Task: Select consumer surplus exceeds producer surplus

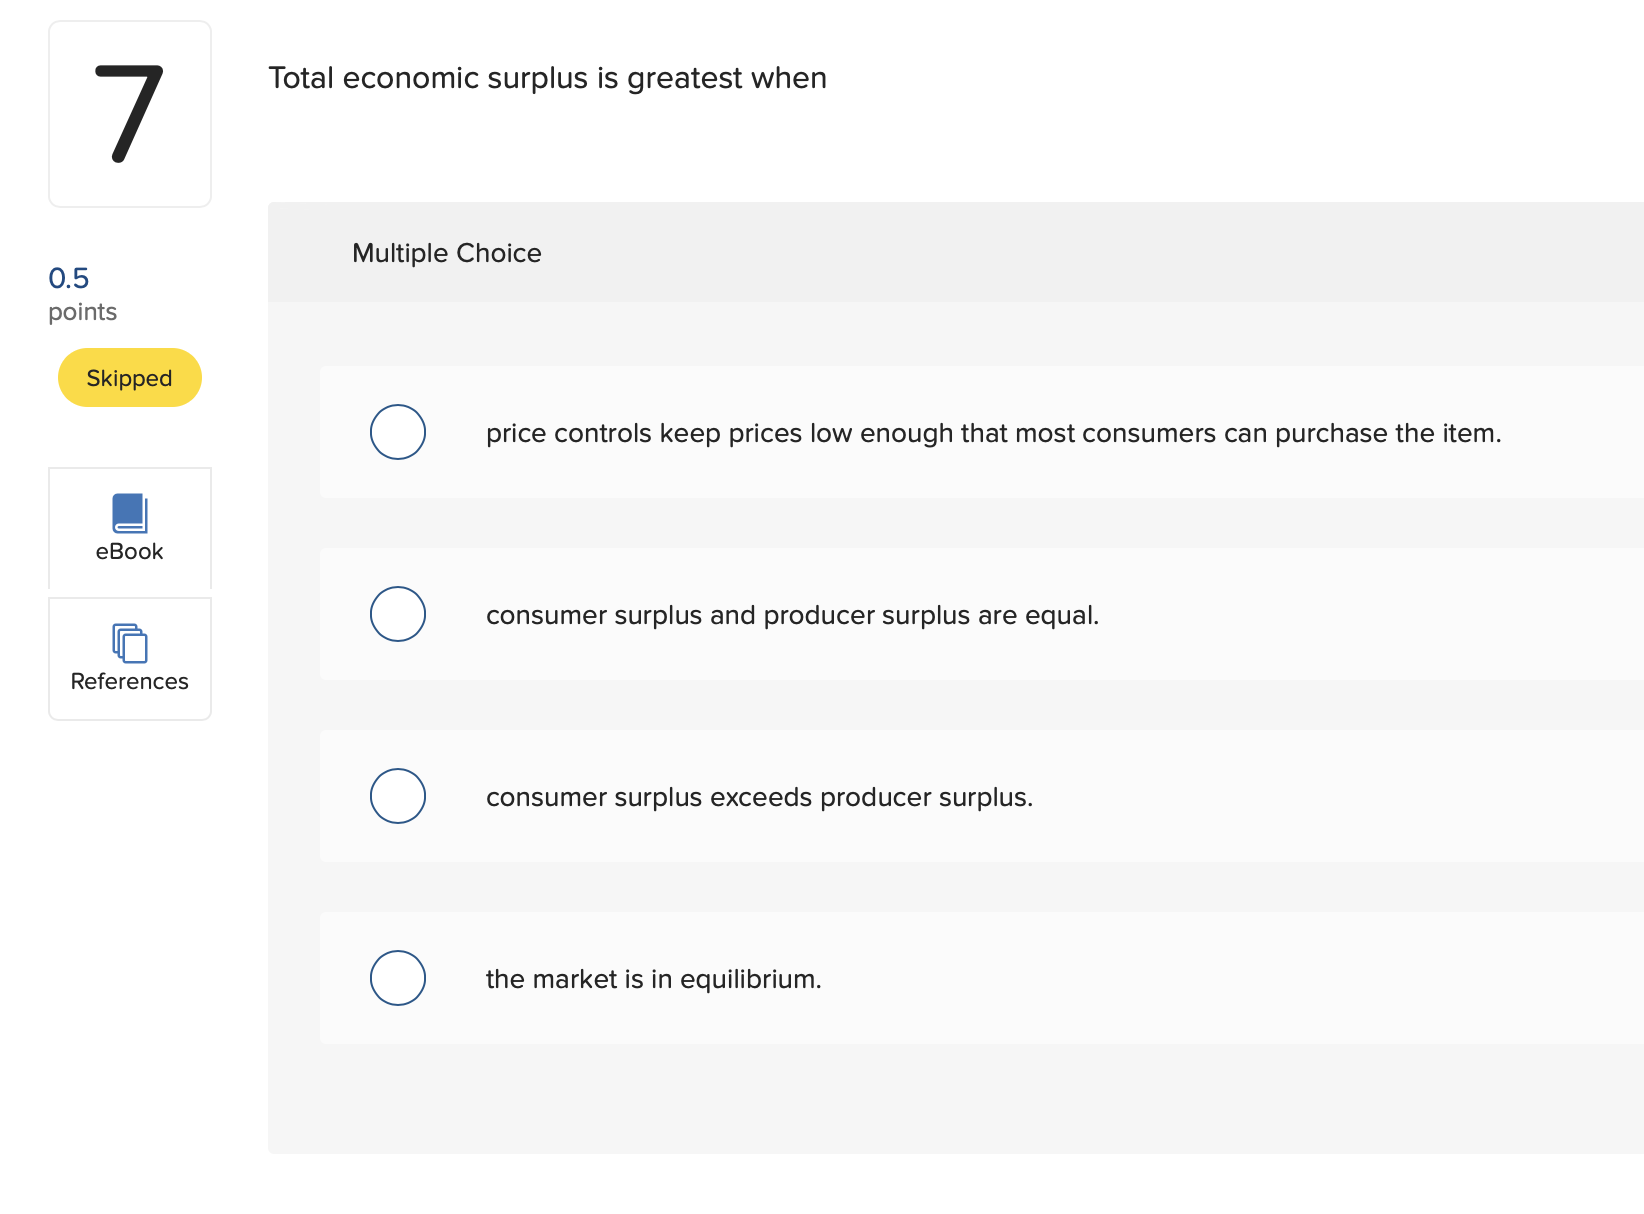Action: point(759,797)
